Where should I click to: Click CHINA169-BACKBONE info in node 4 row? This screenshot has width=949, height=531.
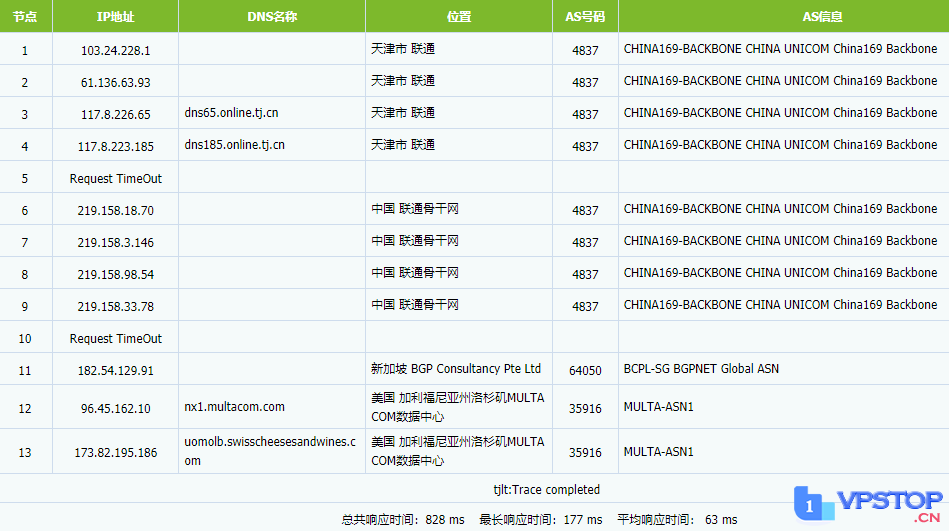[x=780, y=145]
